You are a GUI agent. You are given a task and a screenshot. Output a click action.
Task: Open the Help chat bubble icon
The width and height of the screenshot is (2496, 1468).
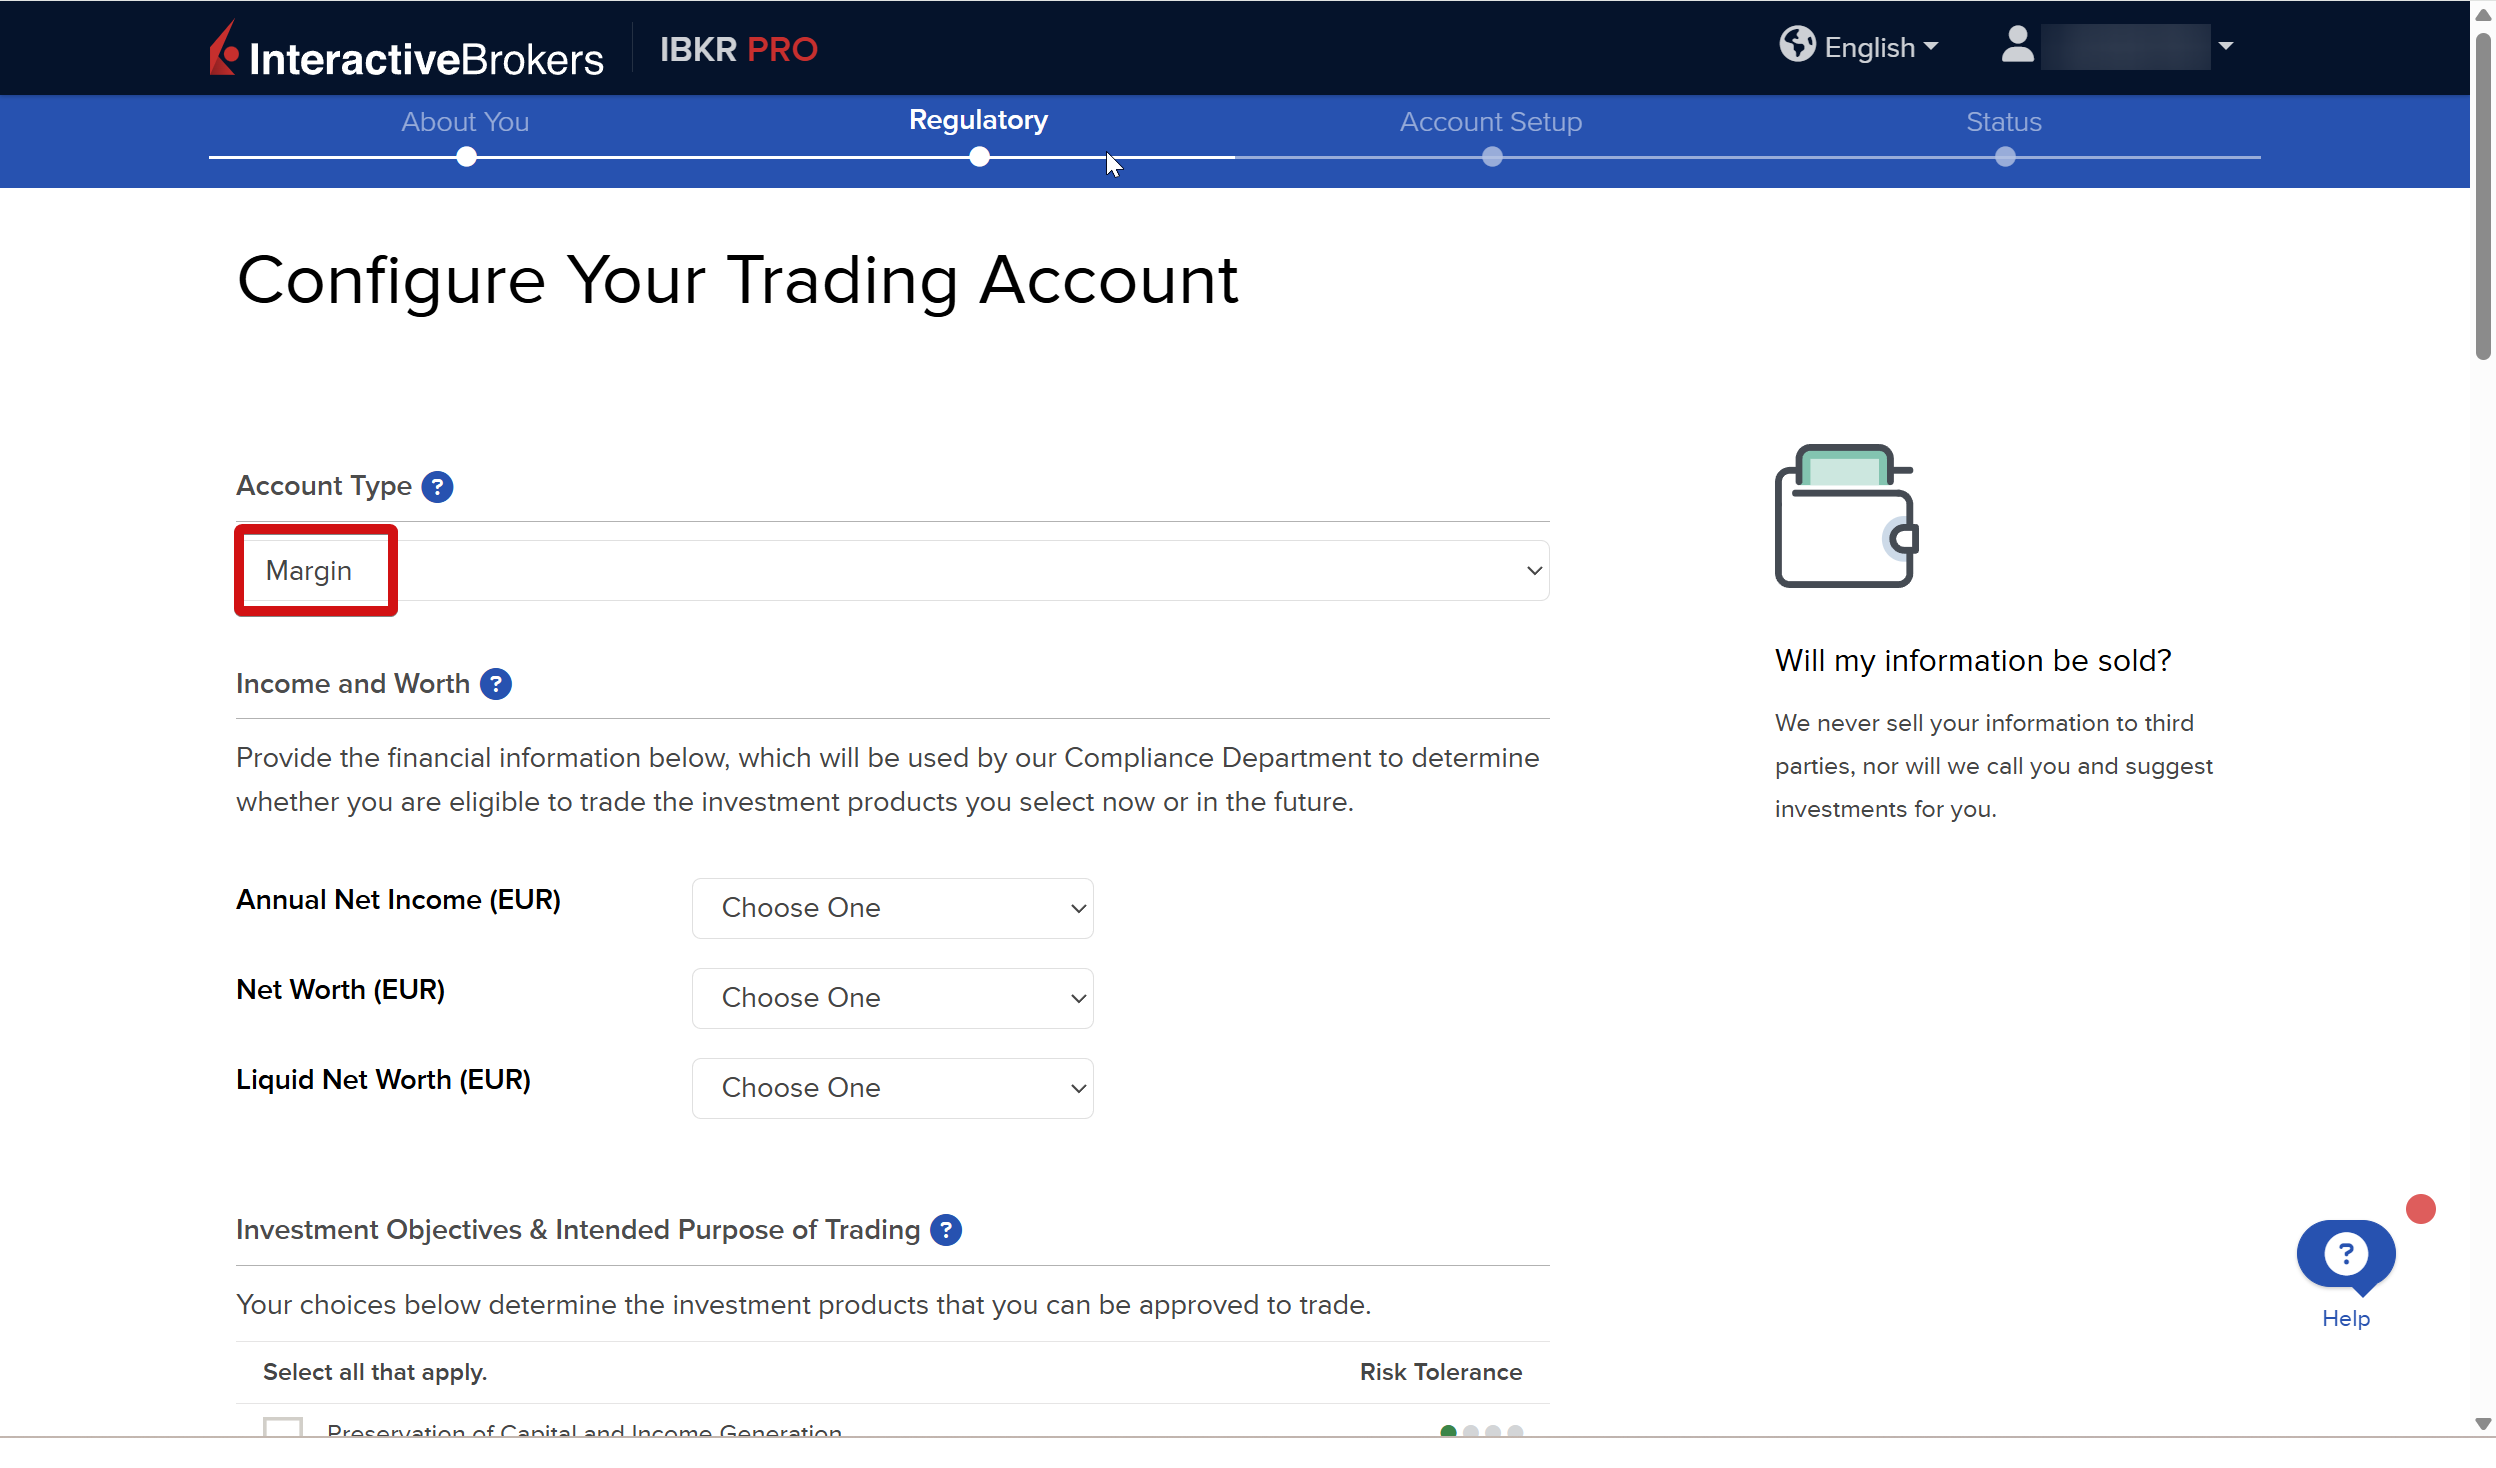point(2345,1255)
